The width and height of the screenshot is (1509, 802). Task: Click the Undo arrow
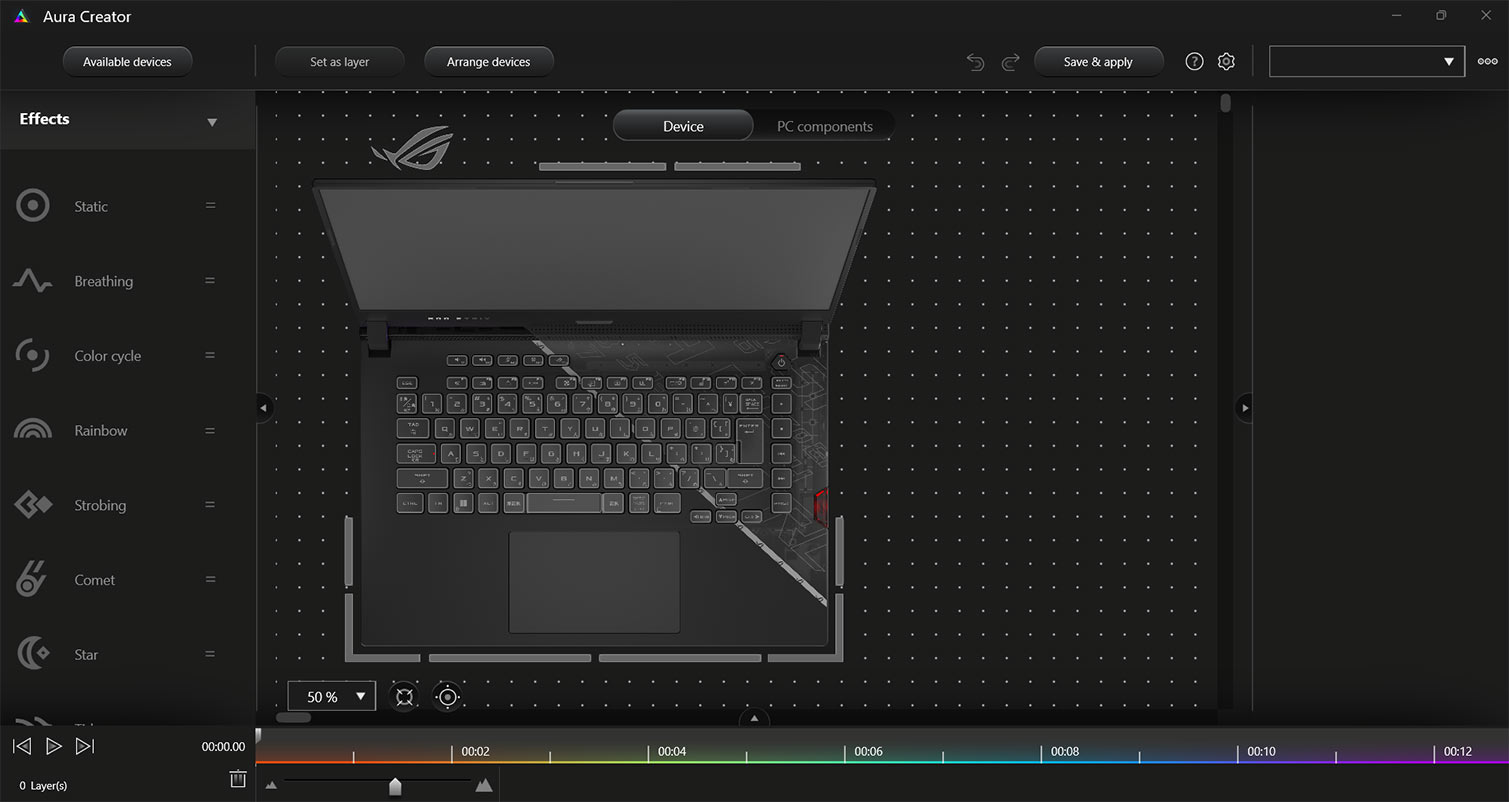click(x=974, y=61)
